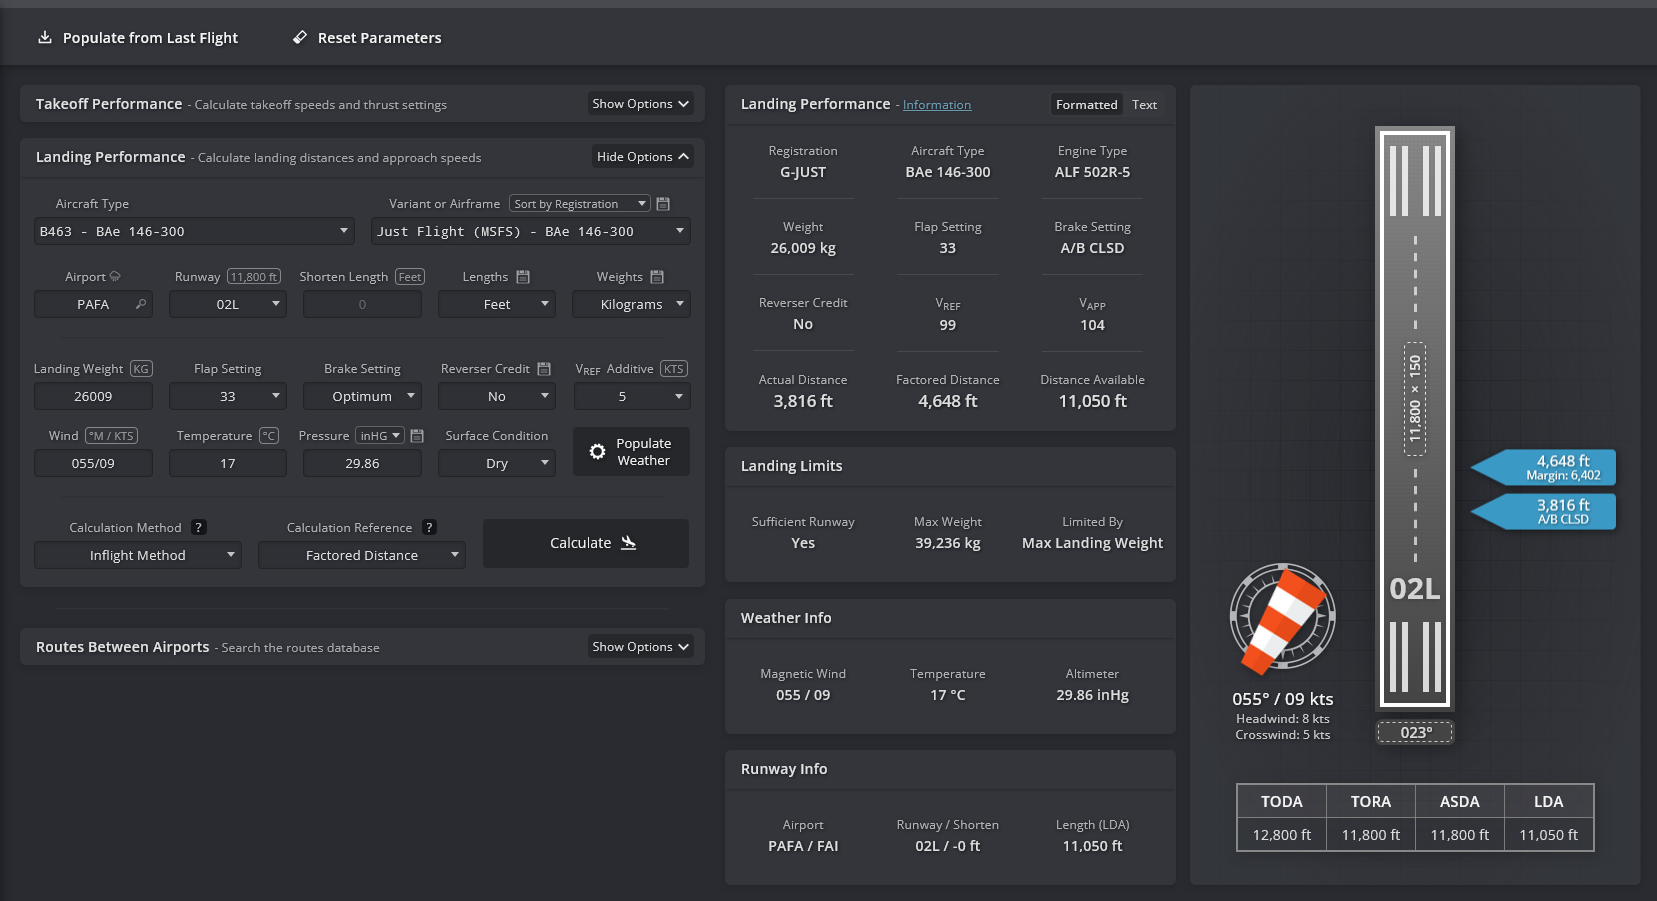Click Populate from Last Flight button

pos(138,38)
